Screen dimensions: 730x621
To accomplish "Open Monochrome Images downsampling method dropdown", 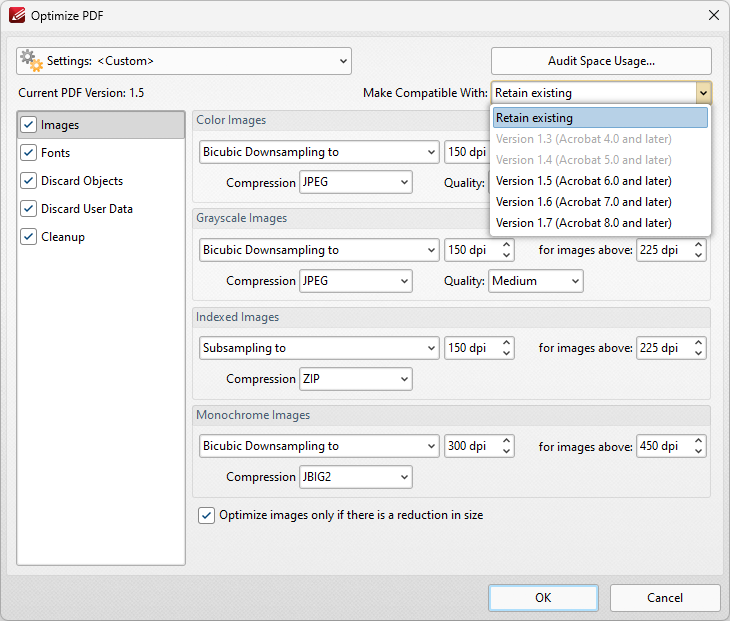I will 319,446.
